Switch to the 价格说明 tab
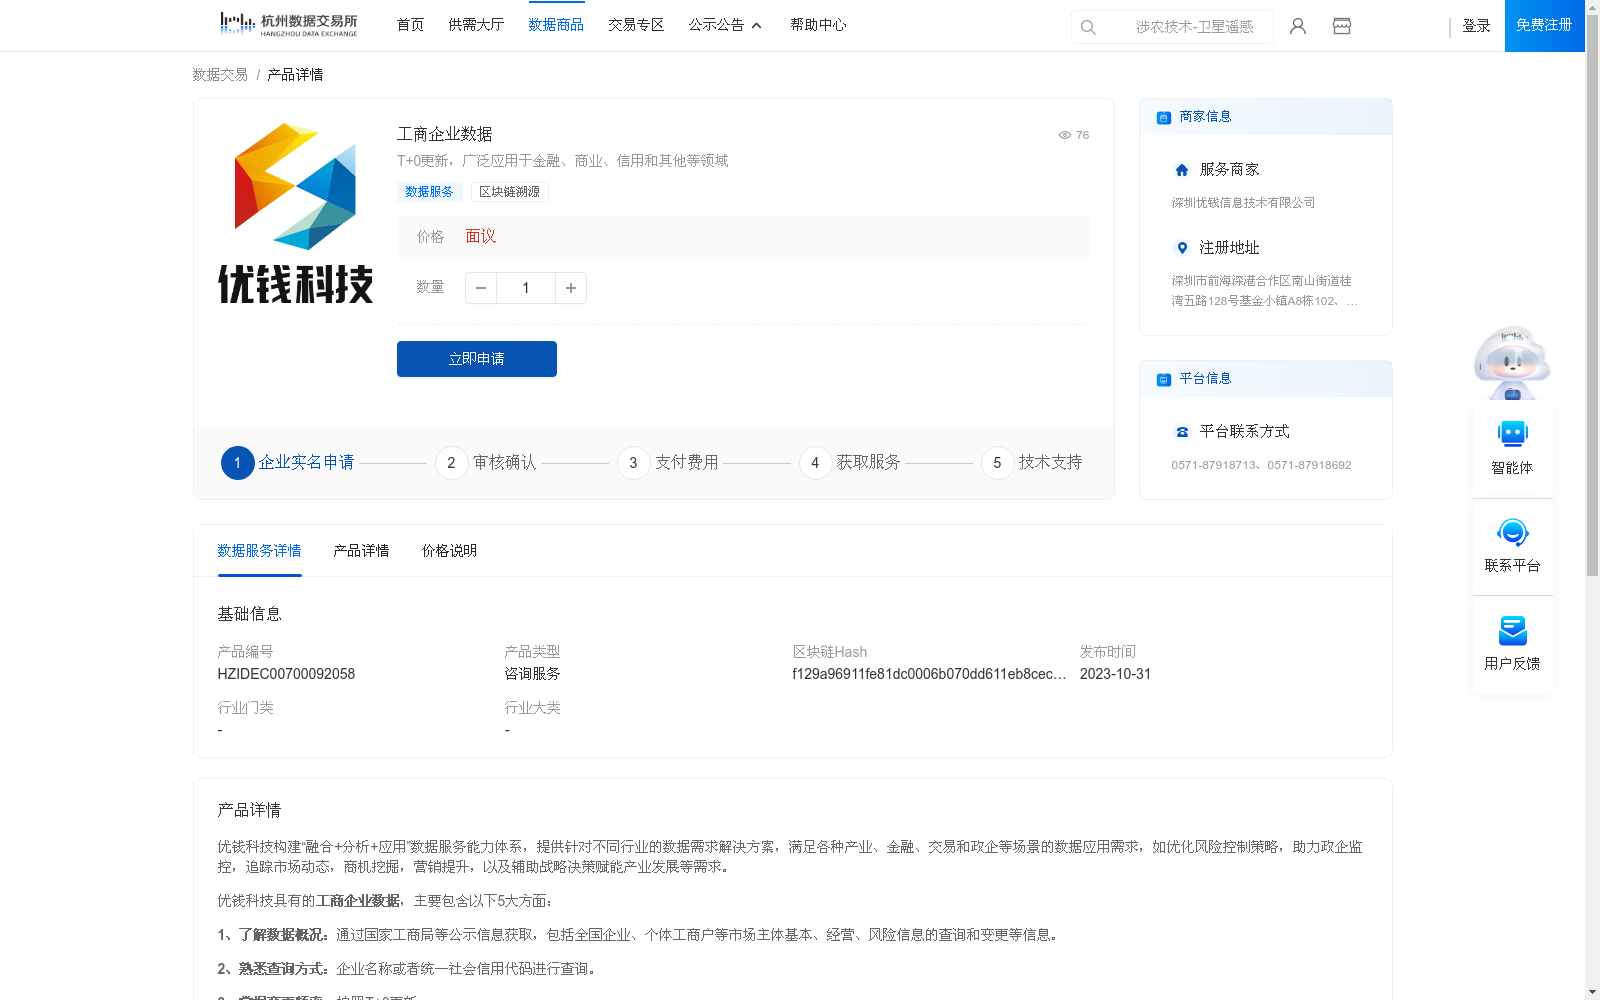 point(449,551)
